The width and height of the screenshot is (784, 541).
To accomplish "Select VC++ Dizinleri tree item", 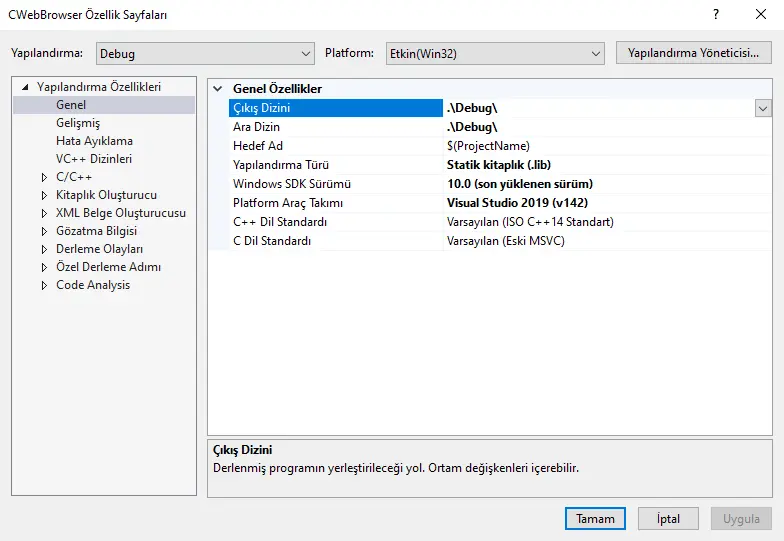I will click(x=94, y=159).
